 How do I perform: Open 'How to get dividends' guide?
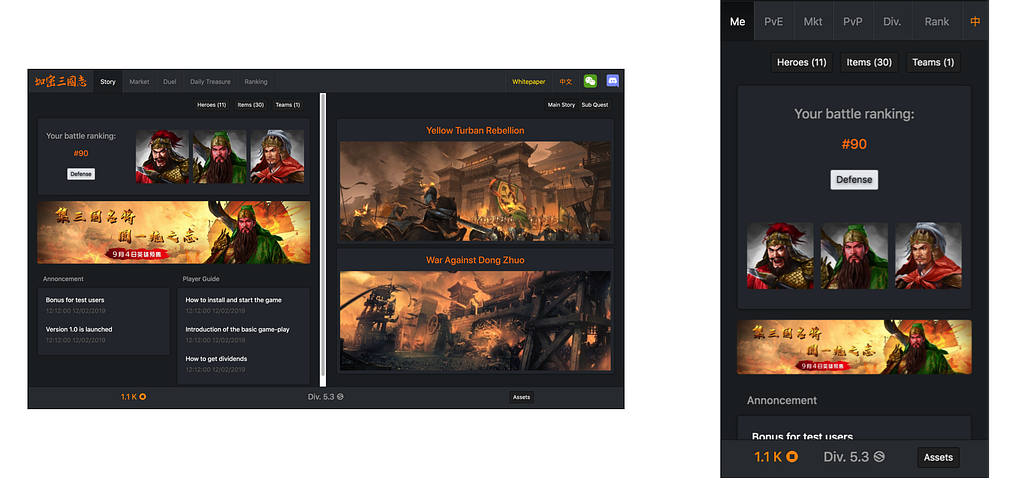[x=216, y=359]
